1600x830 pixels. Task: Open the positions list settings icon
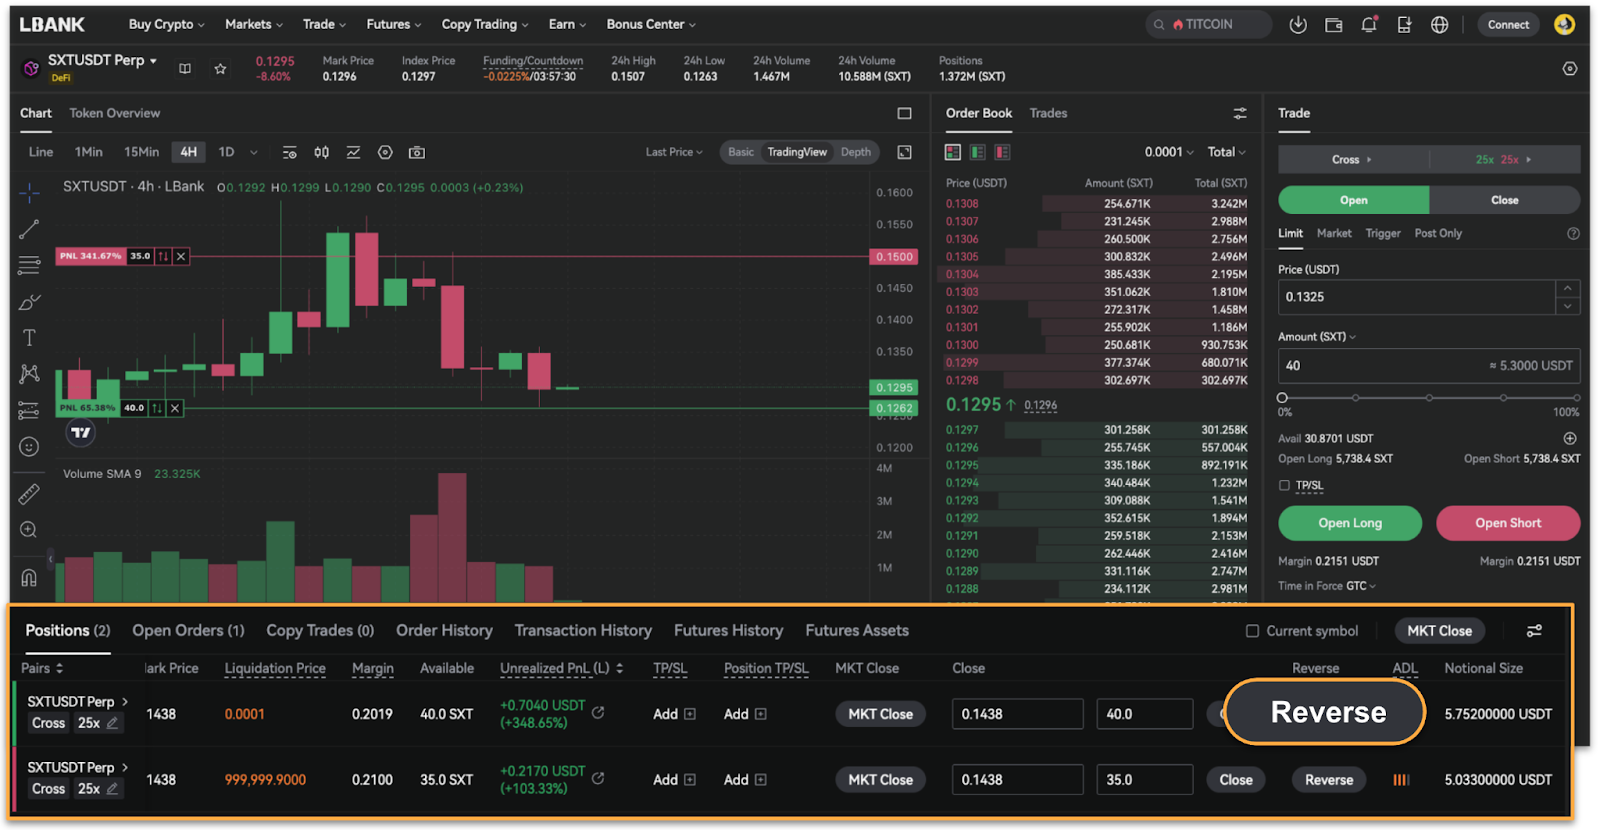coord(1534,631)
